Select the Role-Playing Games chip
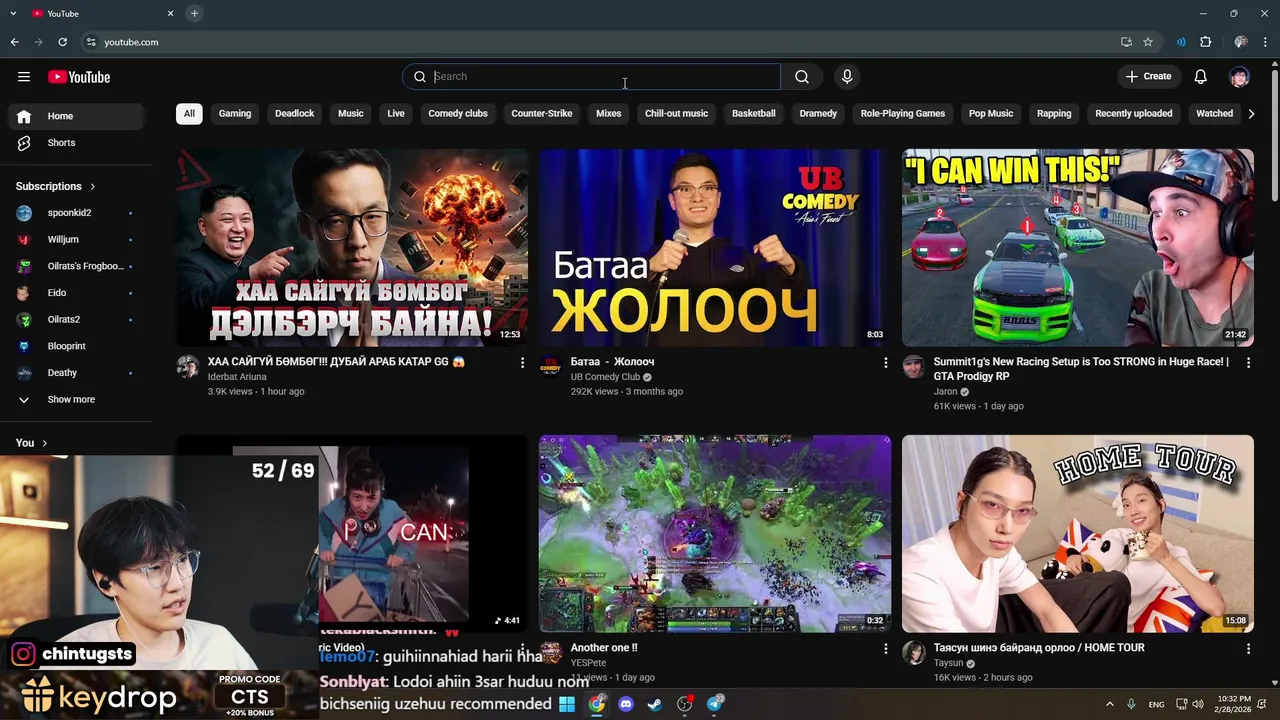The width and height of the screenshot is (1280, 720). click(903, 113)
